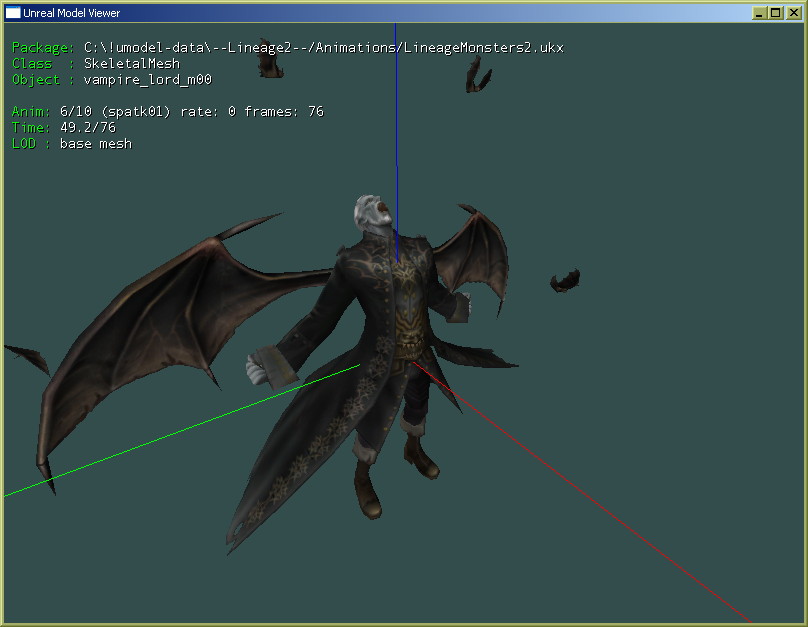Click the small bat beside the folded wing
The width and height of the screenshot is (808, 627).
tap(565, 281)
